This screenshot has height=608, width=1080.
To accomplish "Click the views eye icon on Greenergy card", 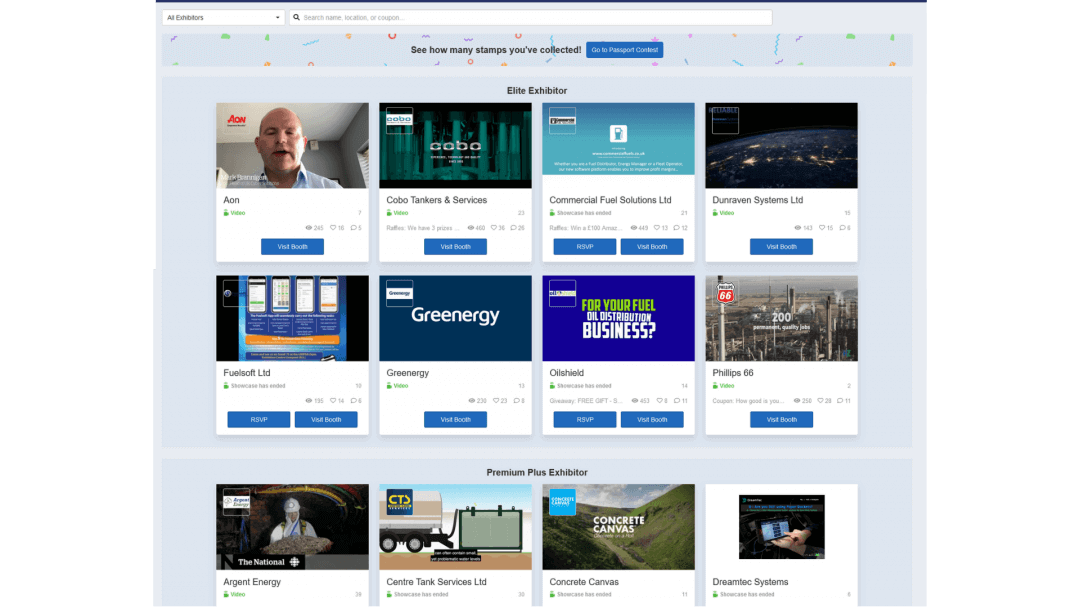I will pyautogui.click(x=472, y=401).
